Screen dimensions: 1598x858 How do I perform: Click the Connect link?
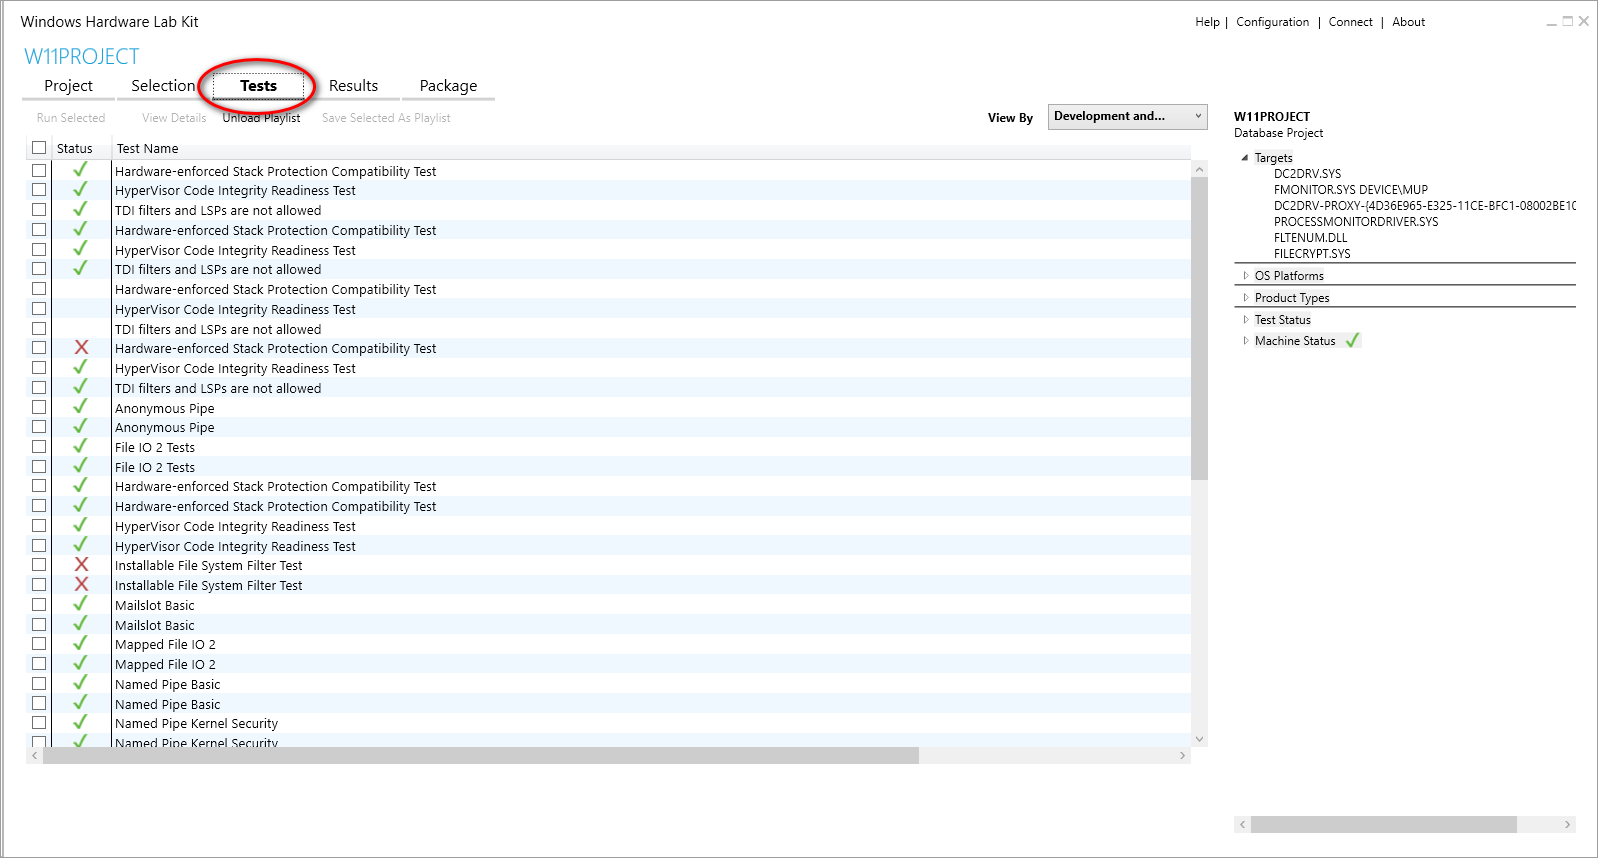[1350, 22]
